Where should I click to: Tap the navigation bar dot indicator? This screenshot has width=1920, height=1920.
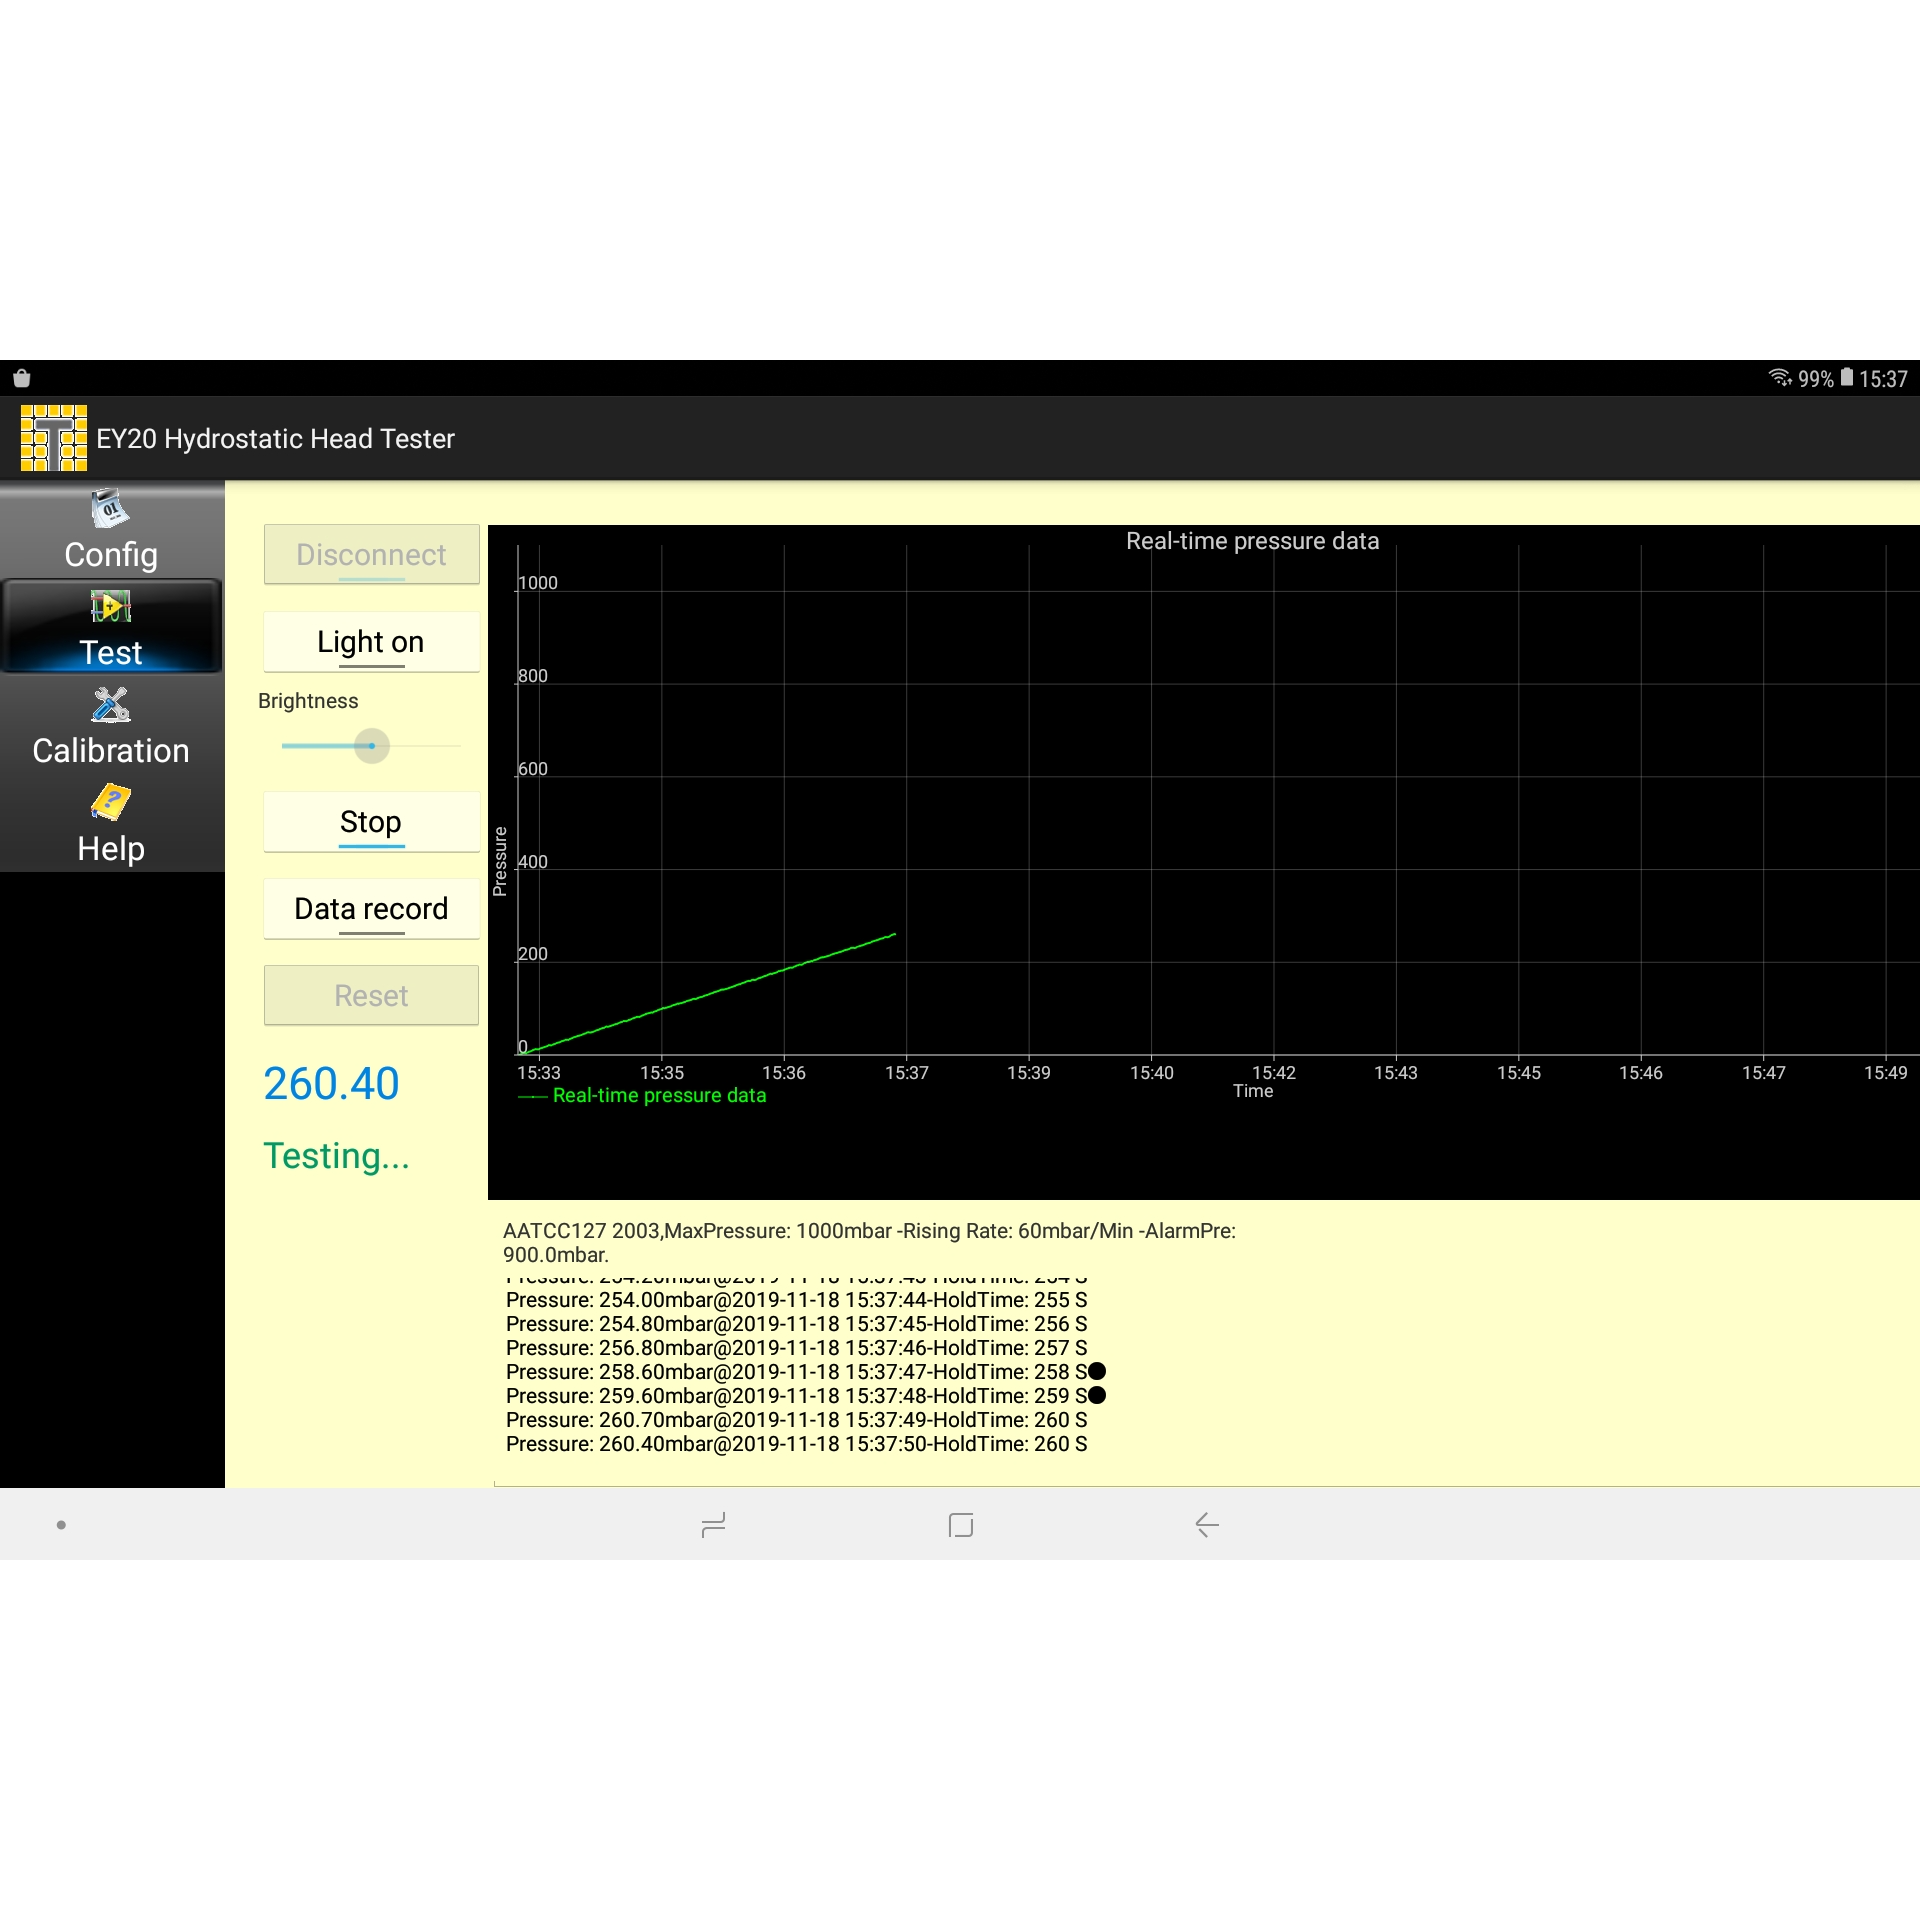tap(61, 1525)
